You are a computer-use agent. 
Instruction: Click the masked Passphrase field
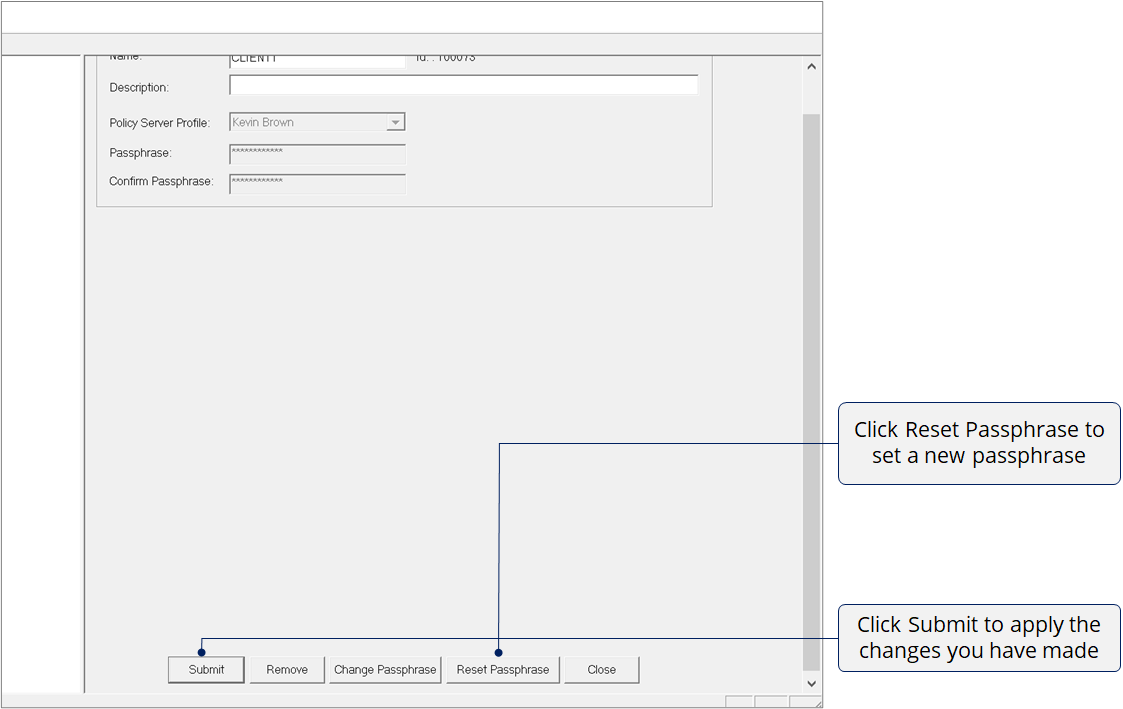pyautogui.click(x=317, y=153)
